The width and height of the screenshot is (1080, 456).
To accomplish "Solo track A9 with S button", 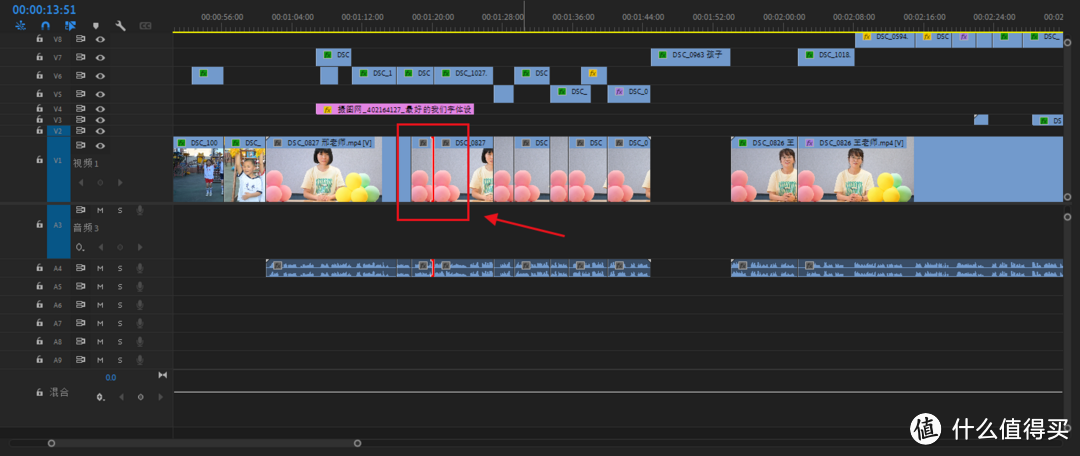I will 120,360.
